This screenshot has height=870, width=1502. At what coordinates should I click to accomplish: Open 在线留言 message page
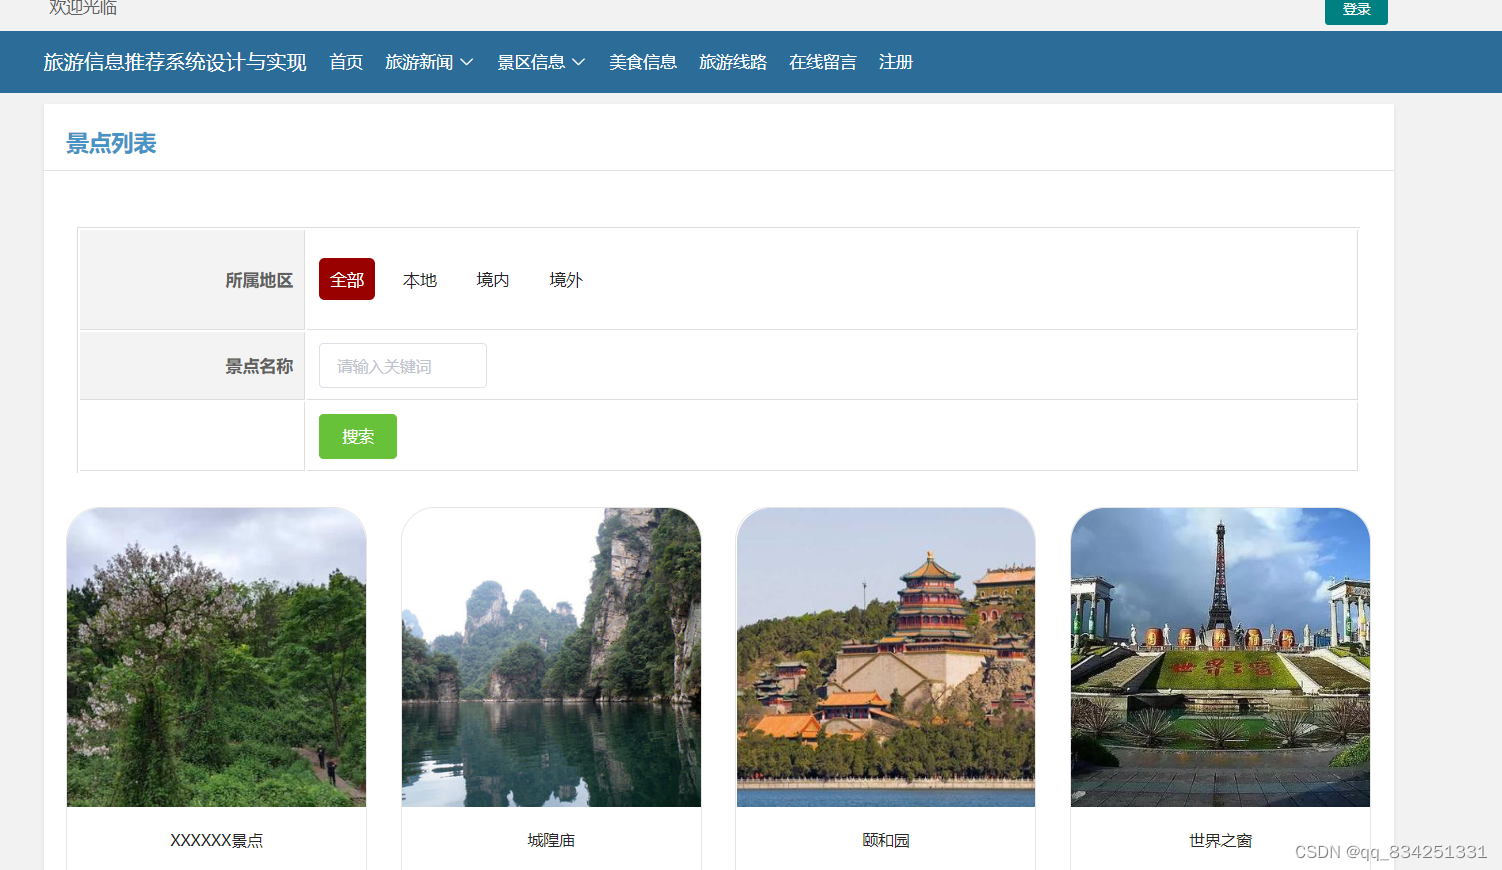[x=823, y=62]
